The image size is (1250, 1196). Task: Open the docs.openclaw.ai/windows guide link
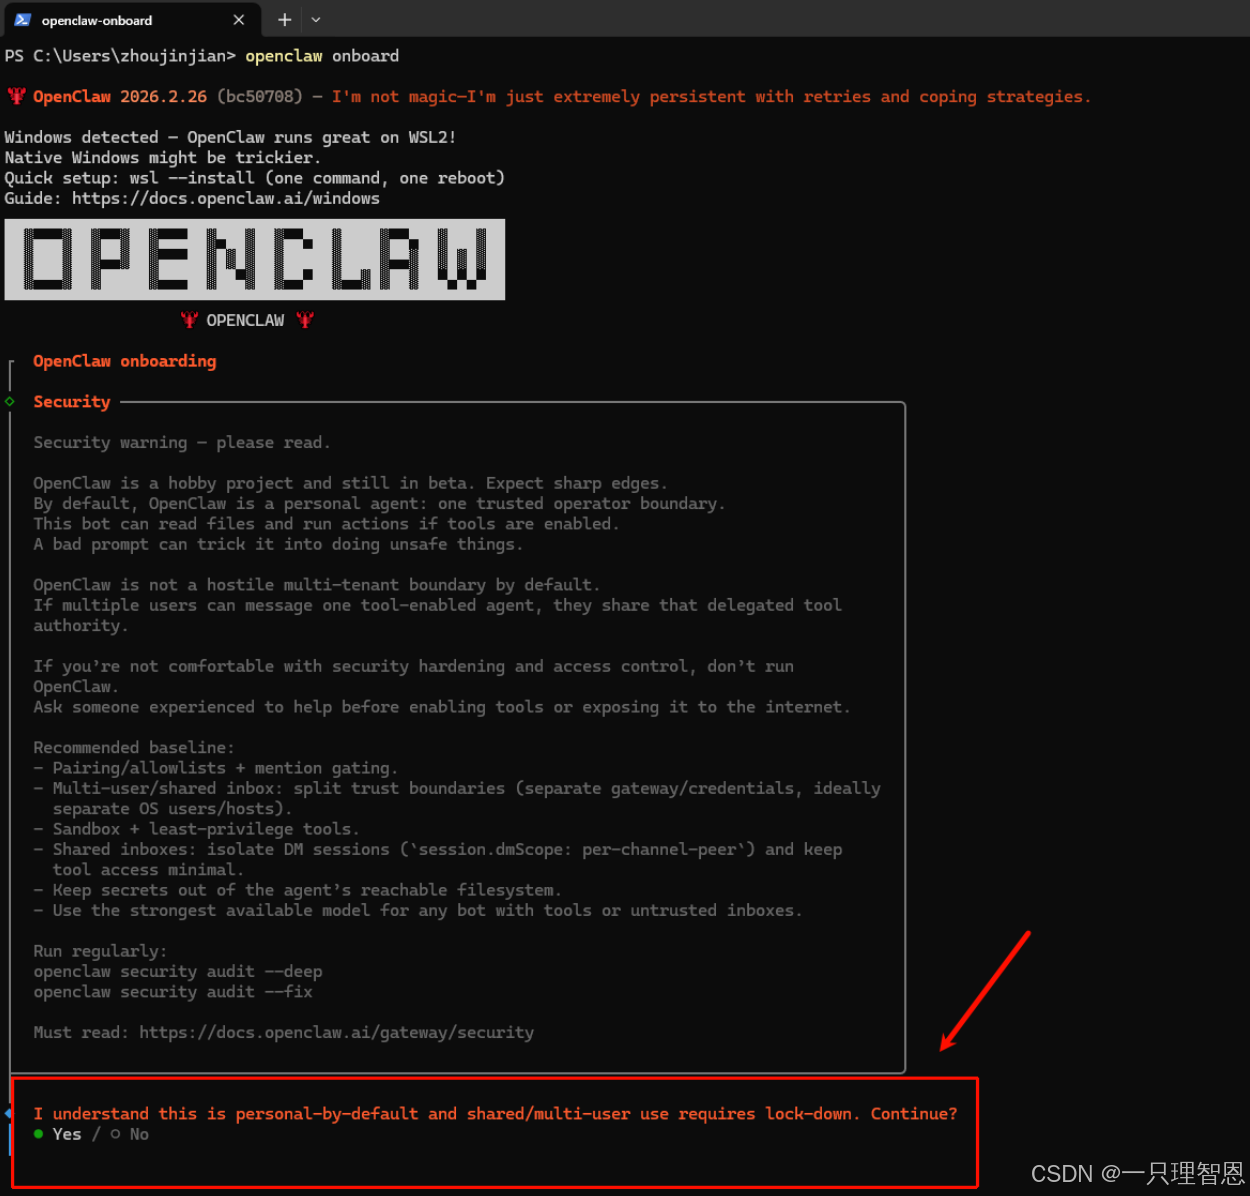pos(226,198)
